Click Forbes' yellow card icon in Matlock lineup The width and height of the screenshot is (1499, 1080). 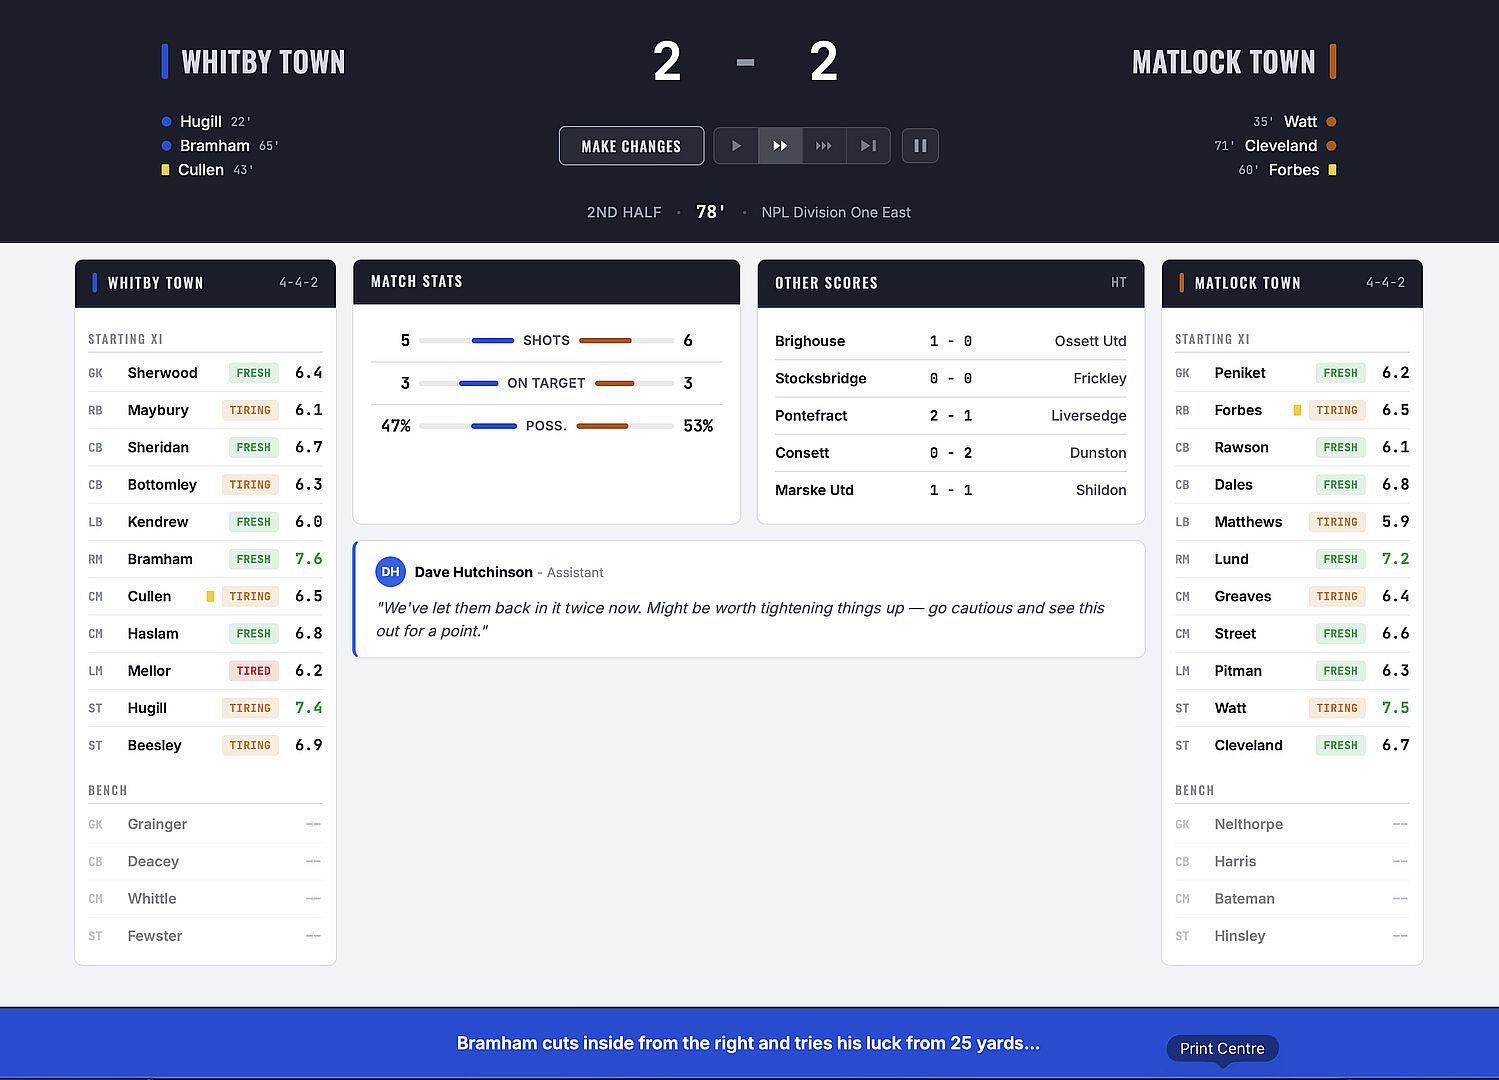click(x=1297, y=410)
